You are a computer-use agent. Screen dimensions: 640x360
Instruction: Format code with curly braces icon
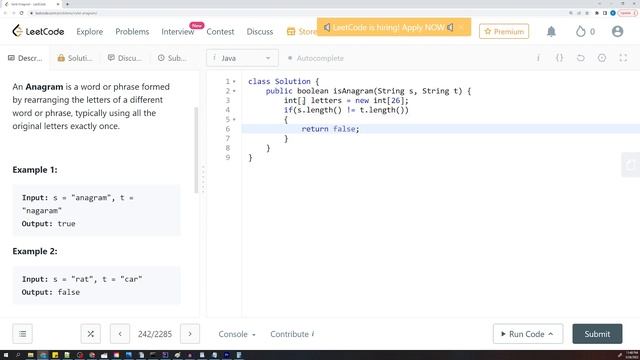pos(559,58)
